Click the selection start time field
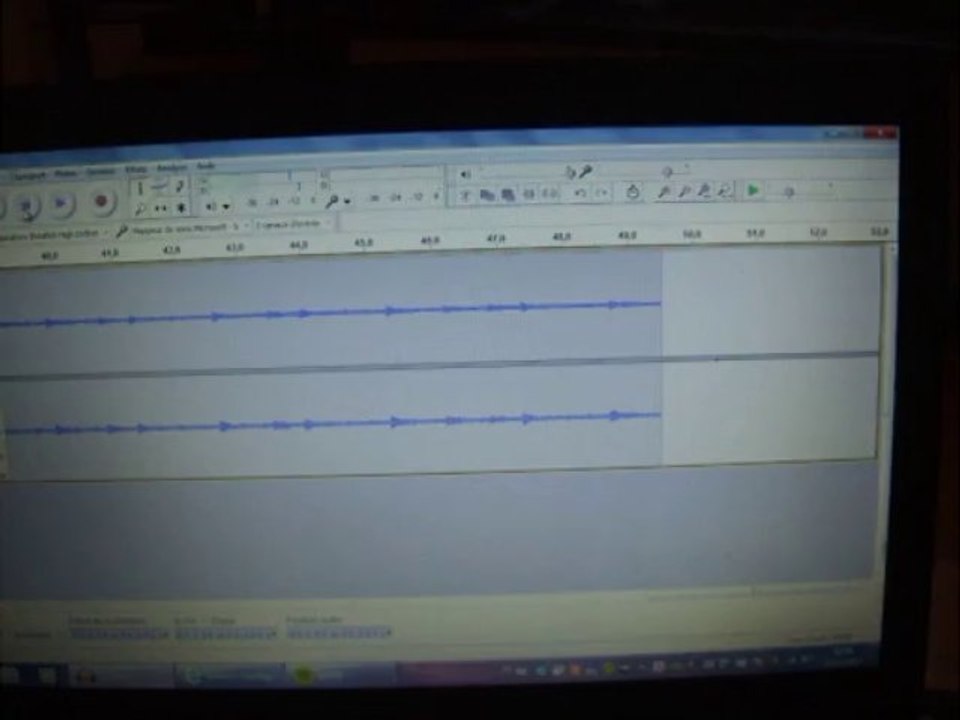The image size is (960, 720). [x=118, y=634]
